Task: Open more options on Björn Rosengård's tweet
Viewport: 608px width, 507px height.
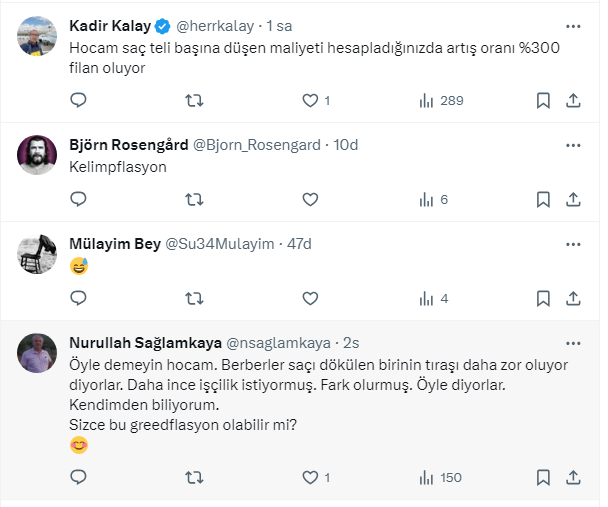Action: coord(573,145)
